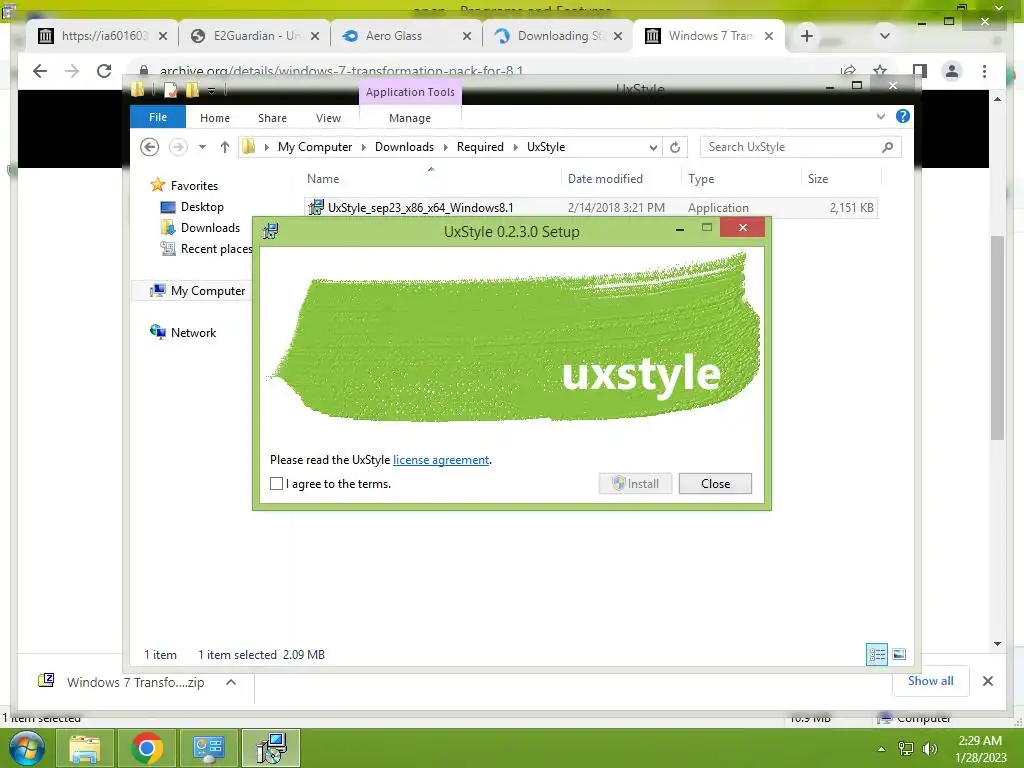Image resolution: width=1024 pixels, height=768 pixels.
Task: Open Favorites in the navigation pane
Action: [194, 186]
